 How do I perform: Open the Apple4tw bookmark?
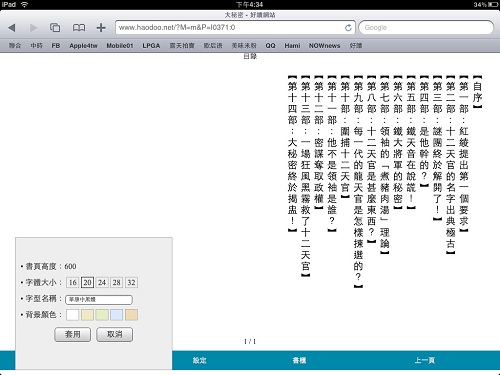pyautogui.click(x=83, y=46)
